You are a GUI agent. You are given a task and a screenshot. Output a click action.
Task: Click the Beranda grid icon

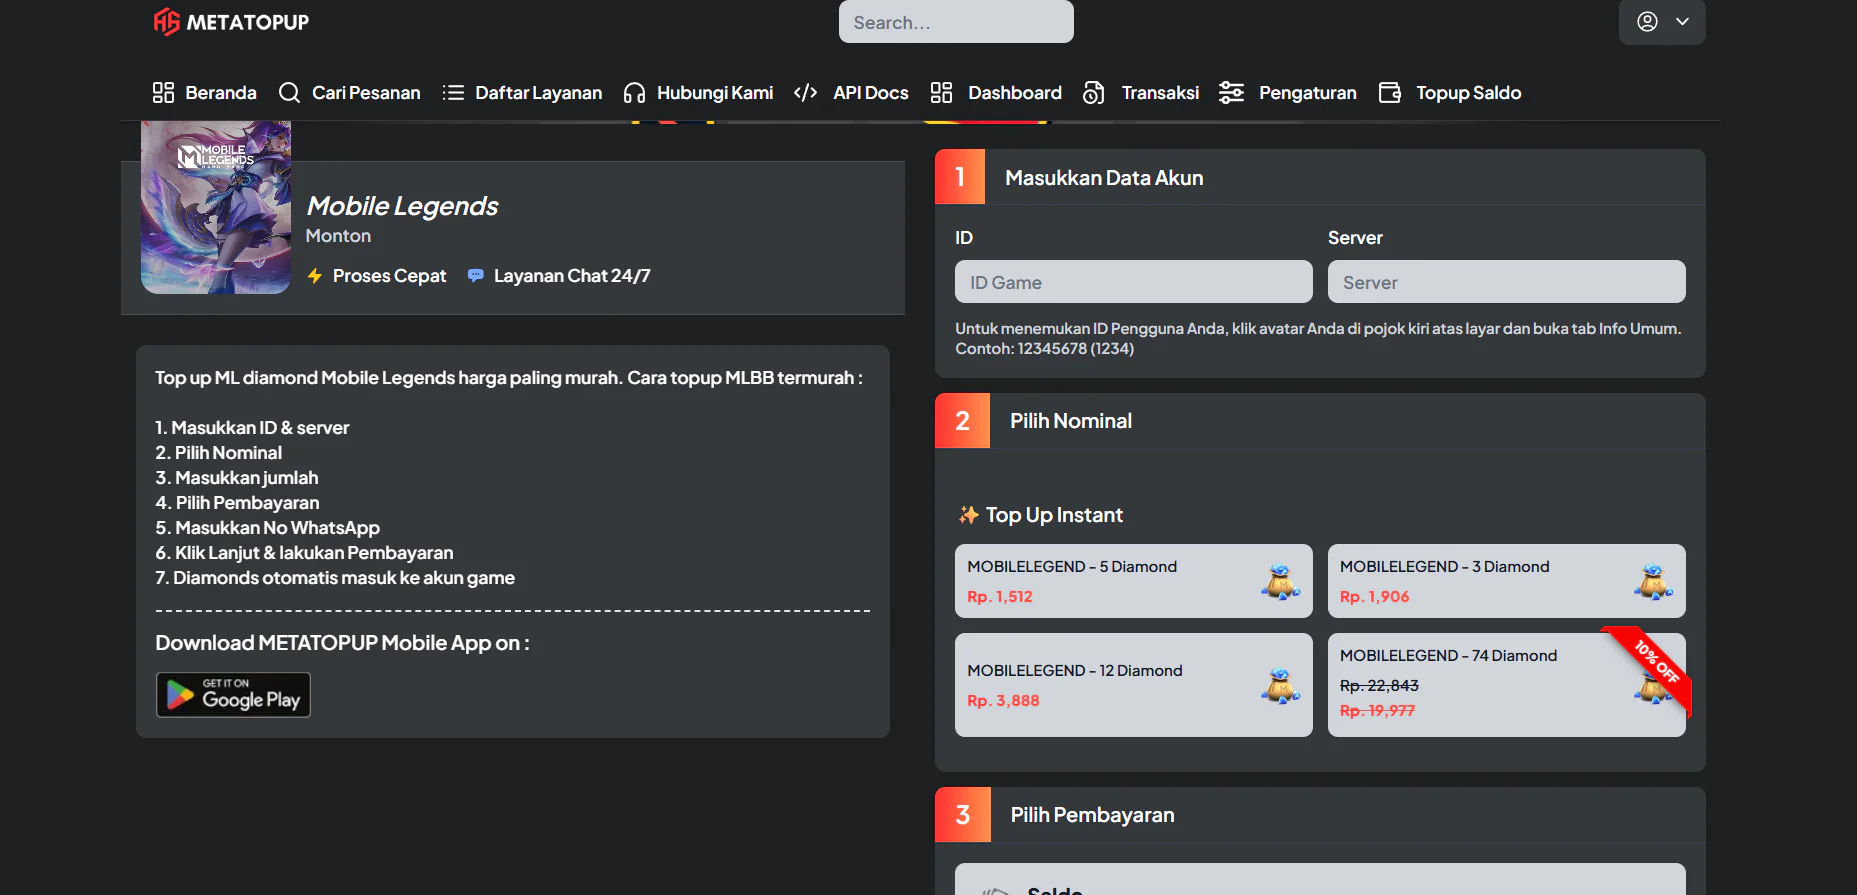(163, 93)
